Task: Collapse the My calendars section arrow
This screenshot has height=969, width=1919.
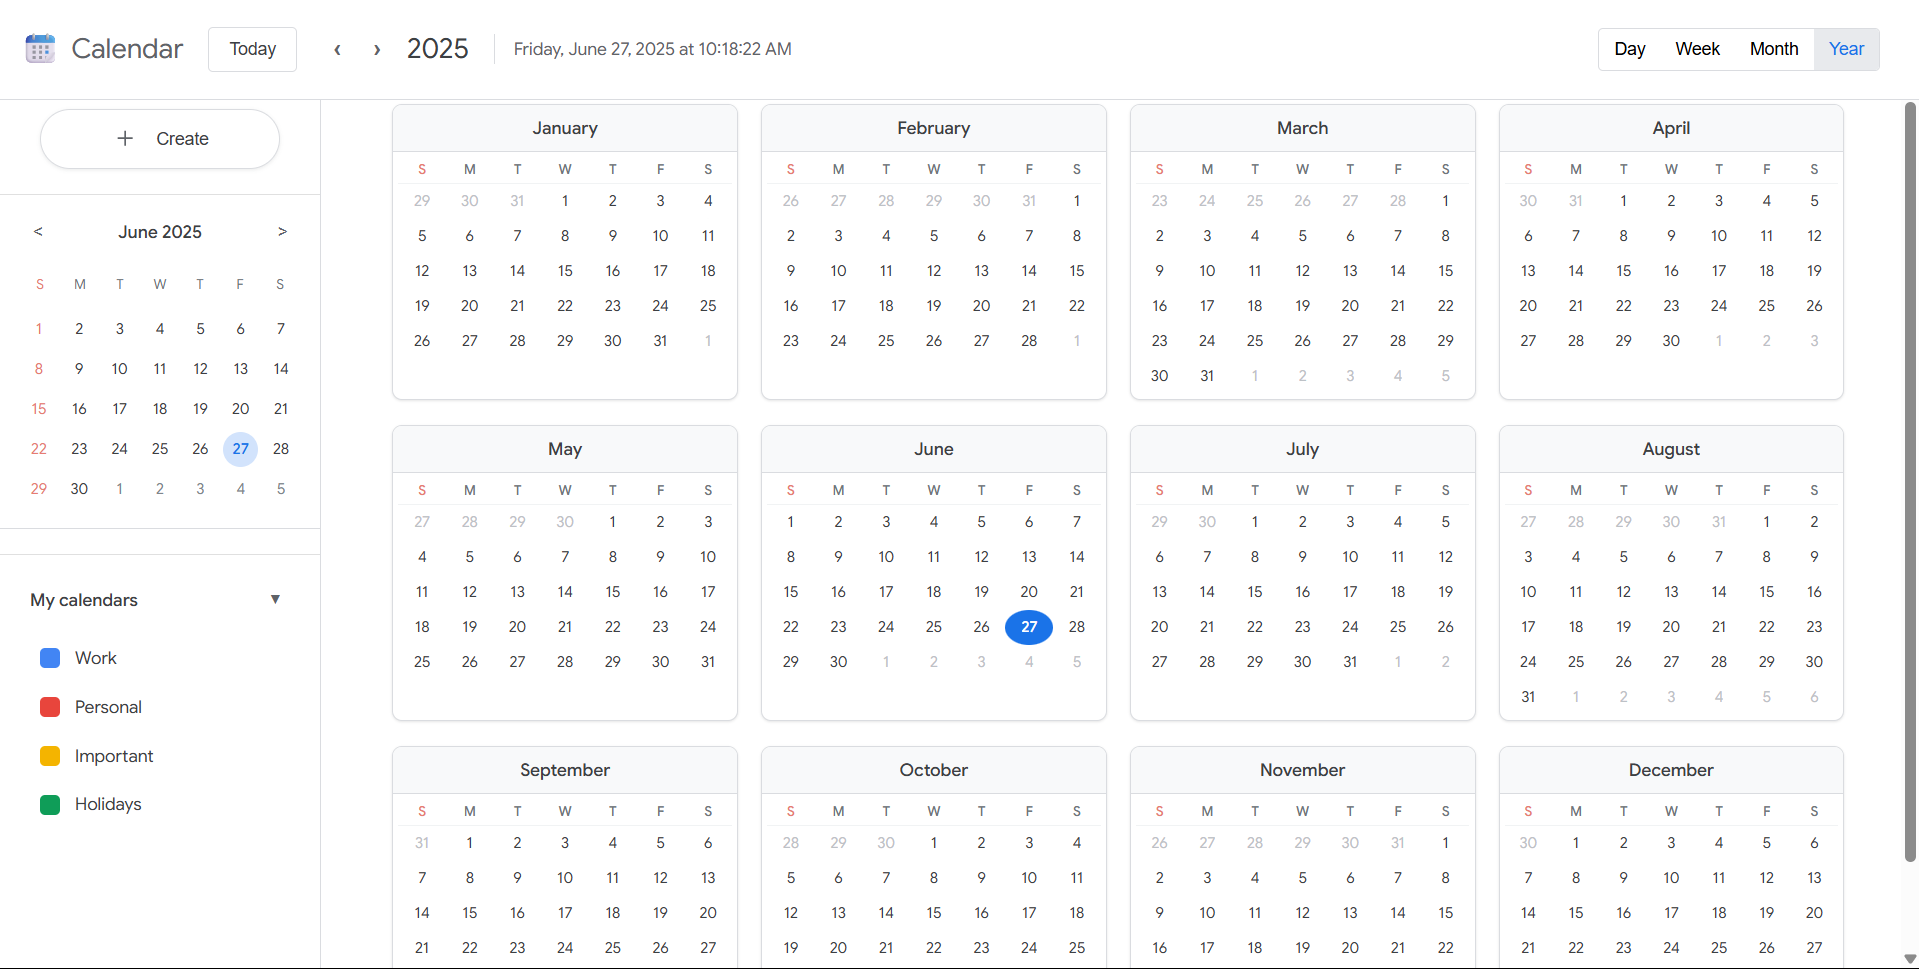Action: [x=275, y=599]
